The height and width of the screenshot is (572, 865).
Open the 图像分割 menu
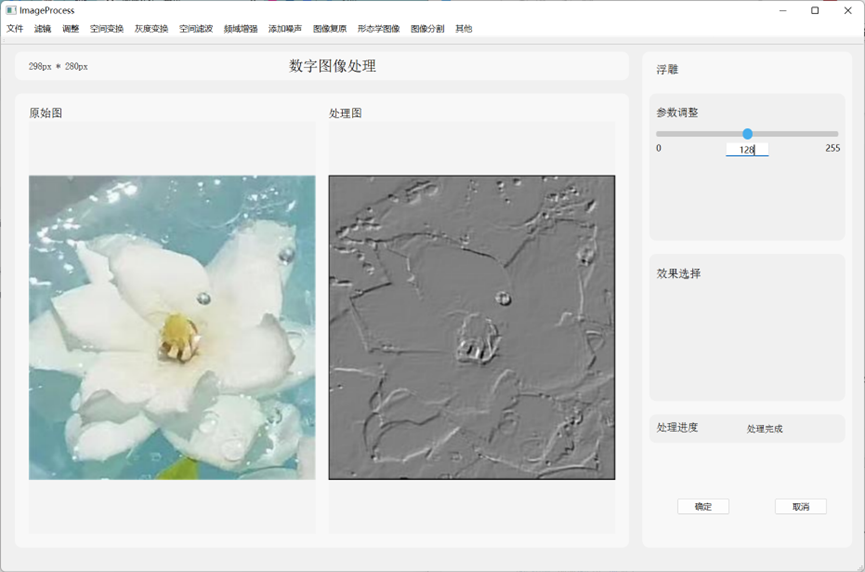pos(427,29)
